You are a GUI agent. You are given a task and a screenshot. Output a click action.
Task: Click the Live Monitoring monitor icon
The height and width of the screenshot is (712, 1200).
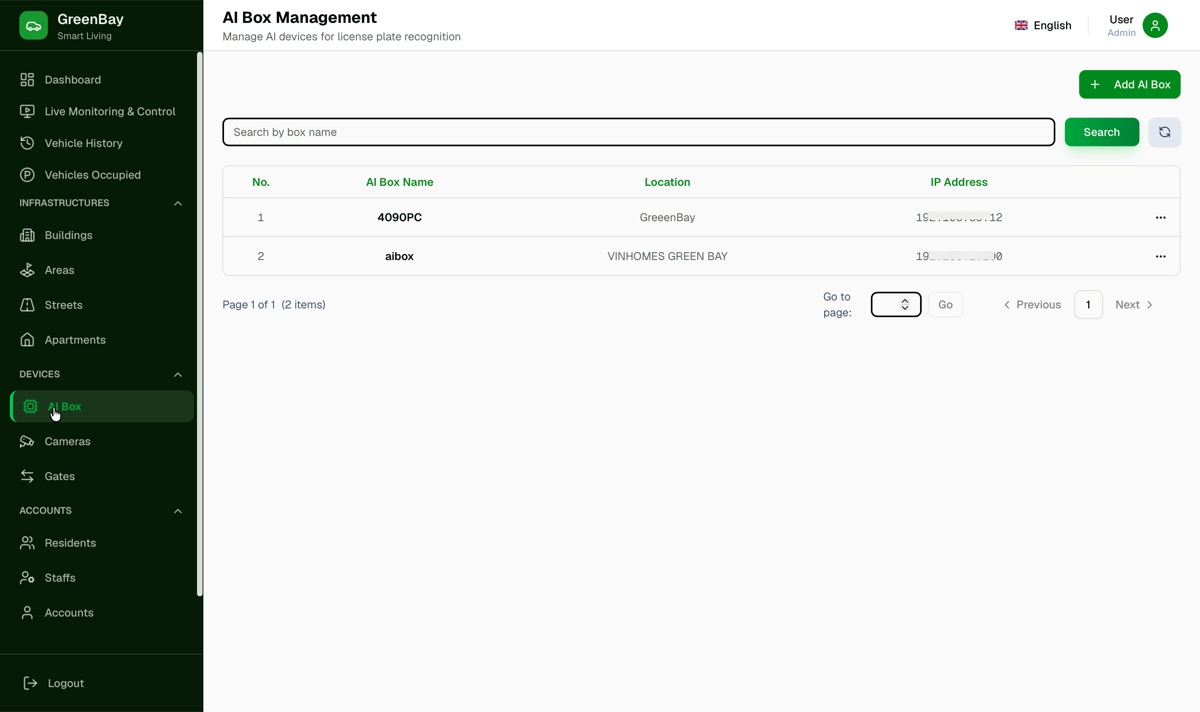[27, 111]
